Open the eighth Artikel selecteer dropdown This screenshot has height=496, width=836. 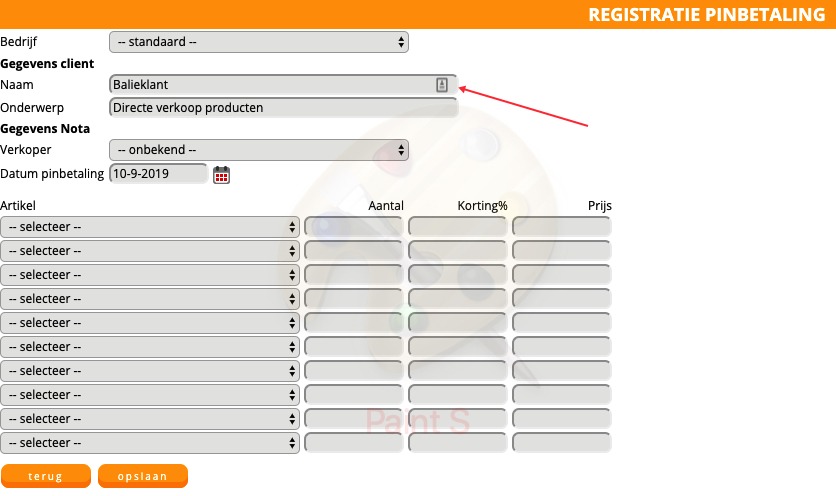point(150,395)
